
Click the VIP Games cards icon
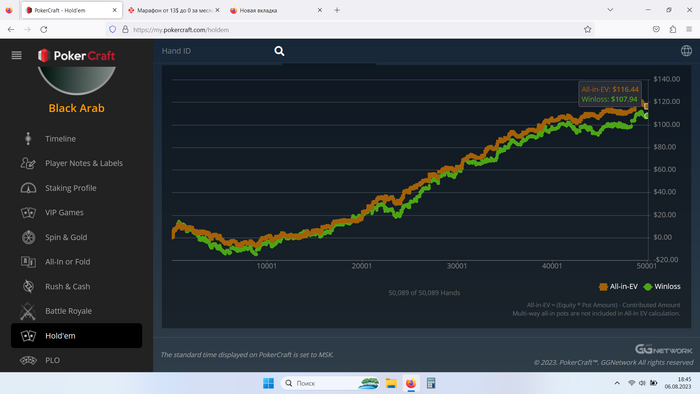pos(28,212)
